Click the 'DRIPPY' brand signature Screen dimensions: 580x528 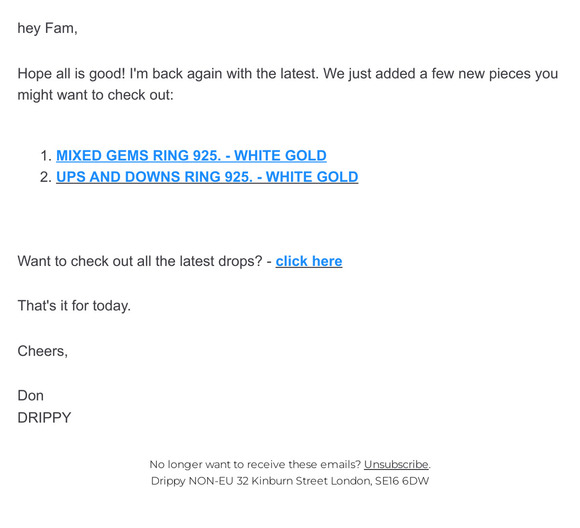coord(44,418)
